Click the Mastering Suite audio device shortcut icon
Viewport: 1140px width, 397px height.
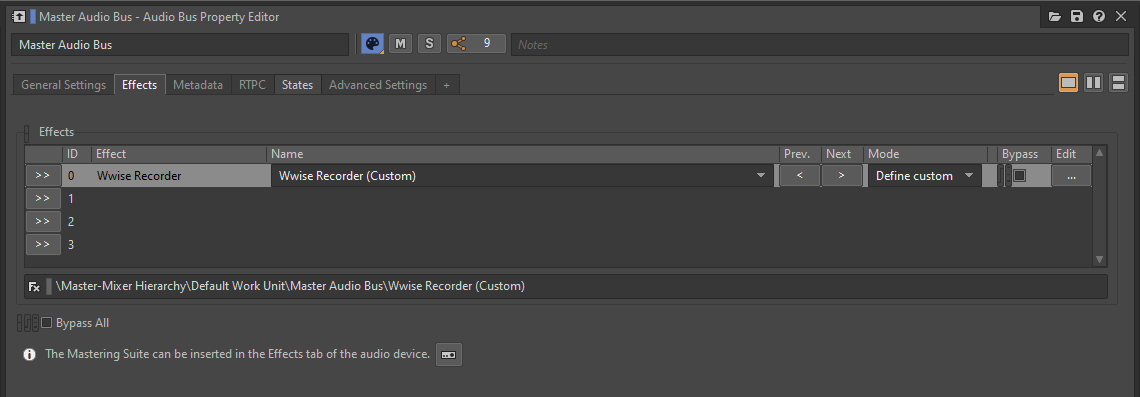tap(449, 355)
